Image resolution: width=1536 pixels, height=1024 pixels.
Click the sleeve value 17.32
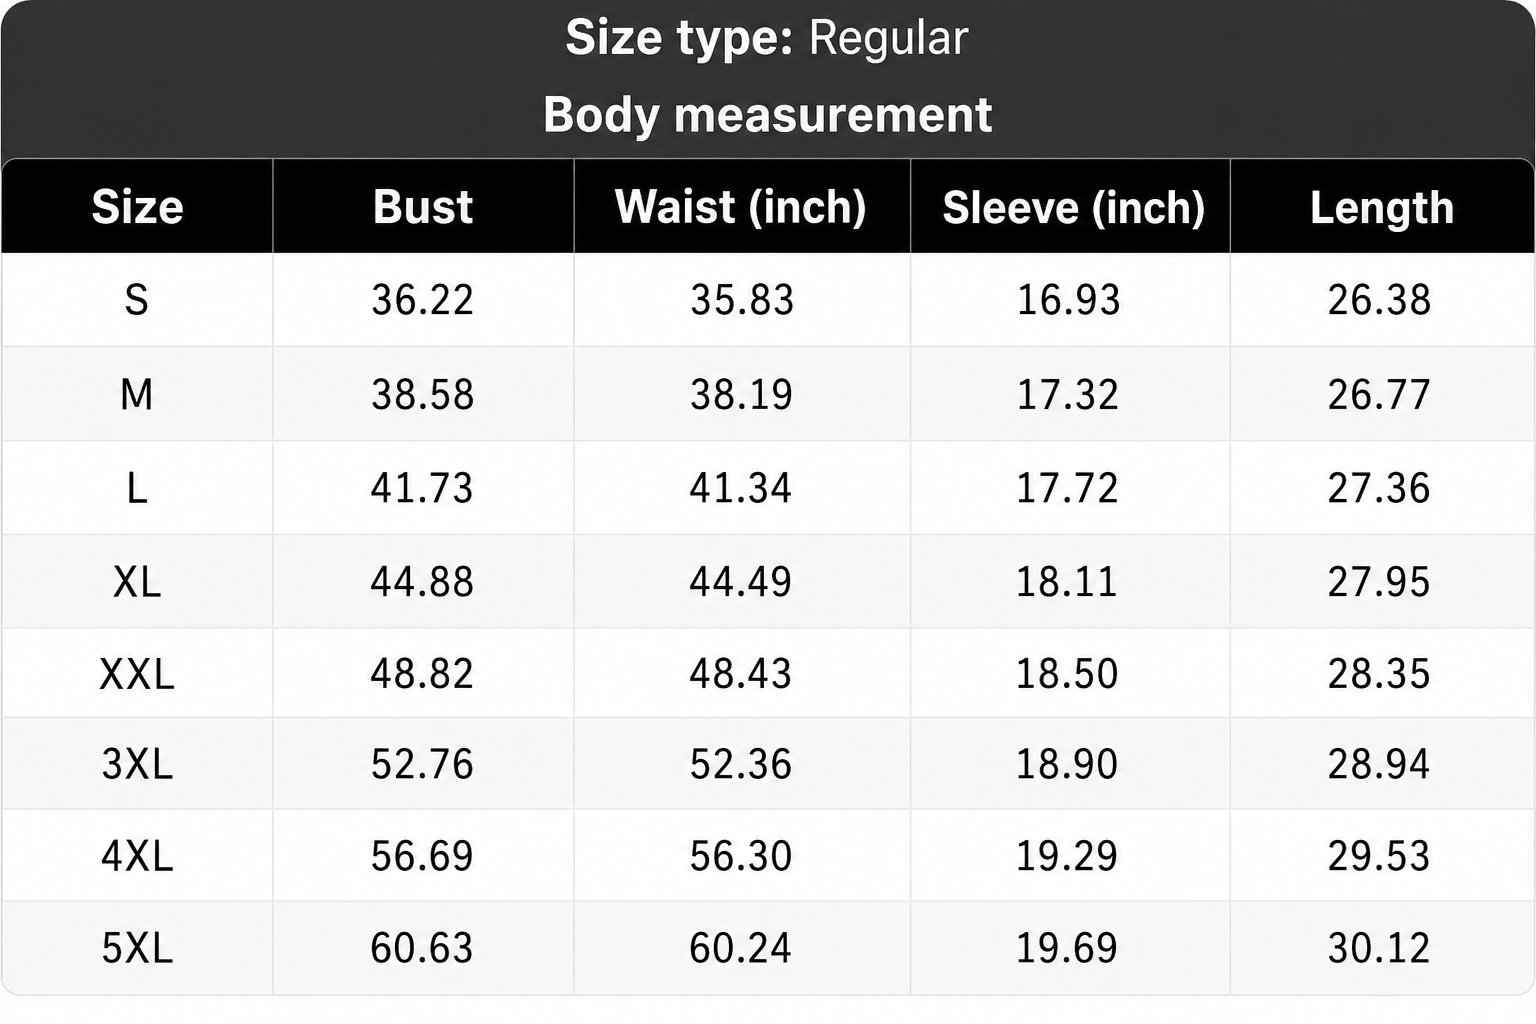click(x=1067, y=394)
